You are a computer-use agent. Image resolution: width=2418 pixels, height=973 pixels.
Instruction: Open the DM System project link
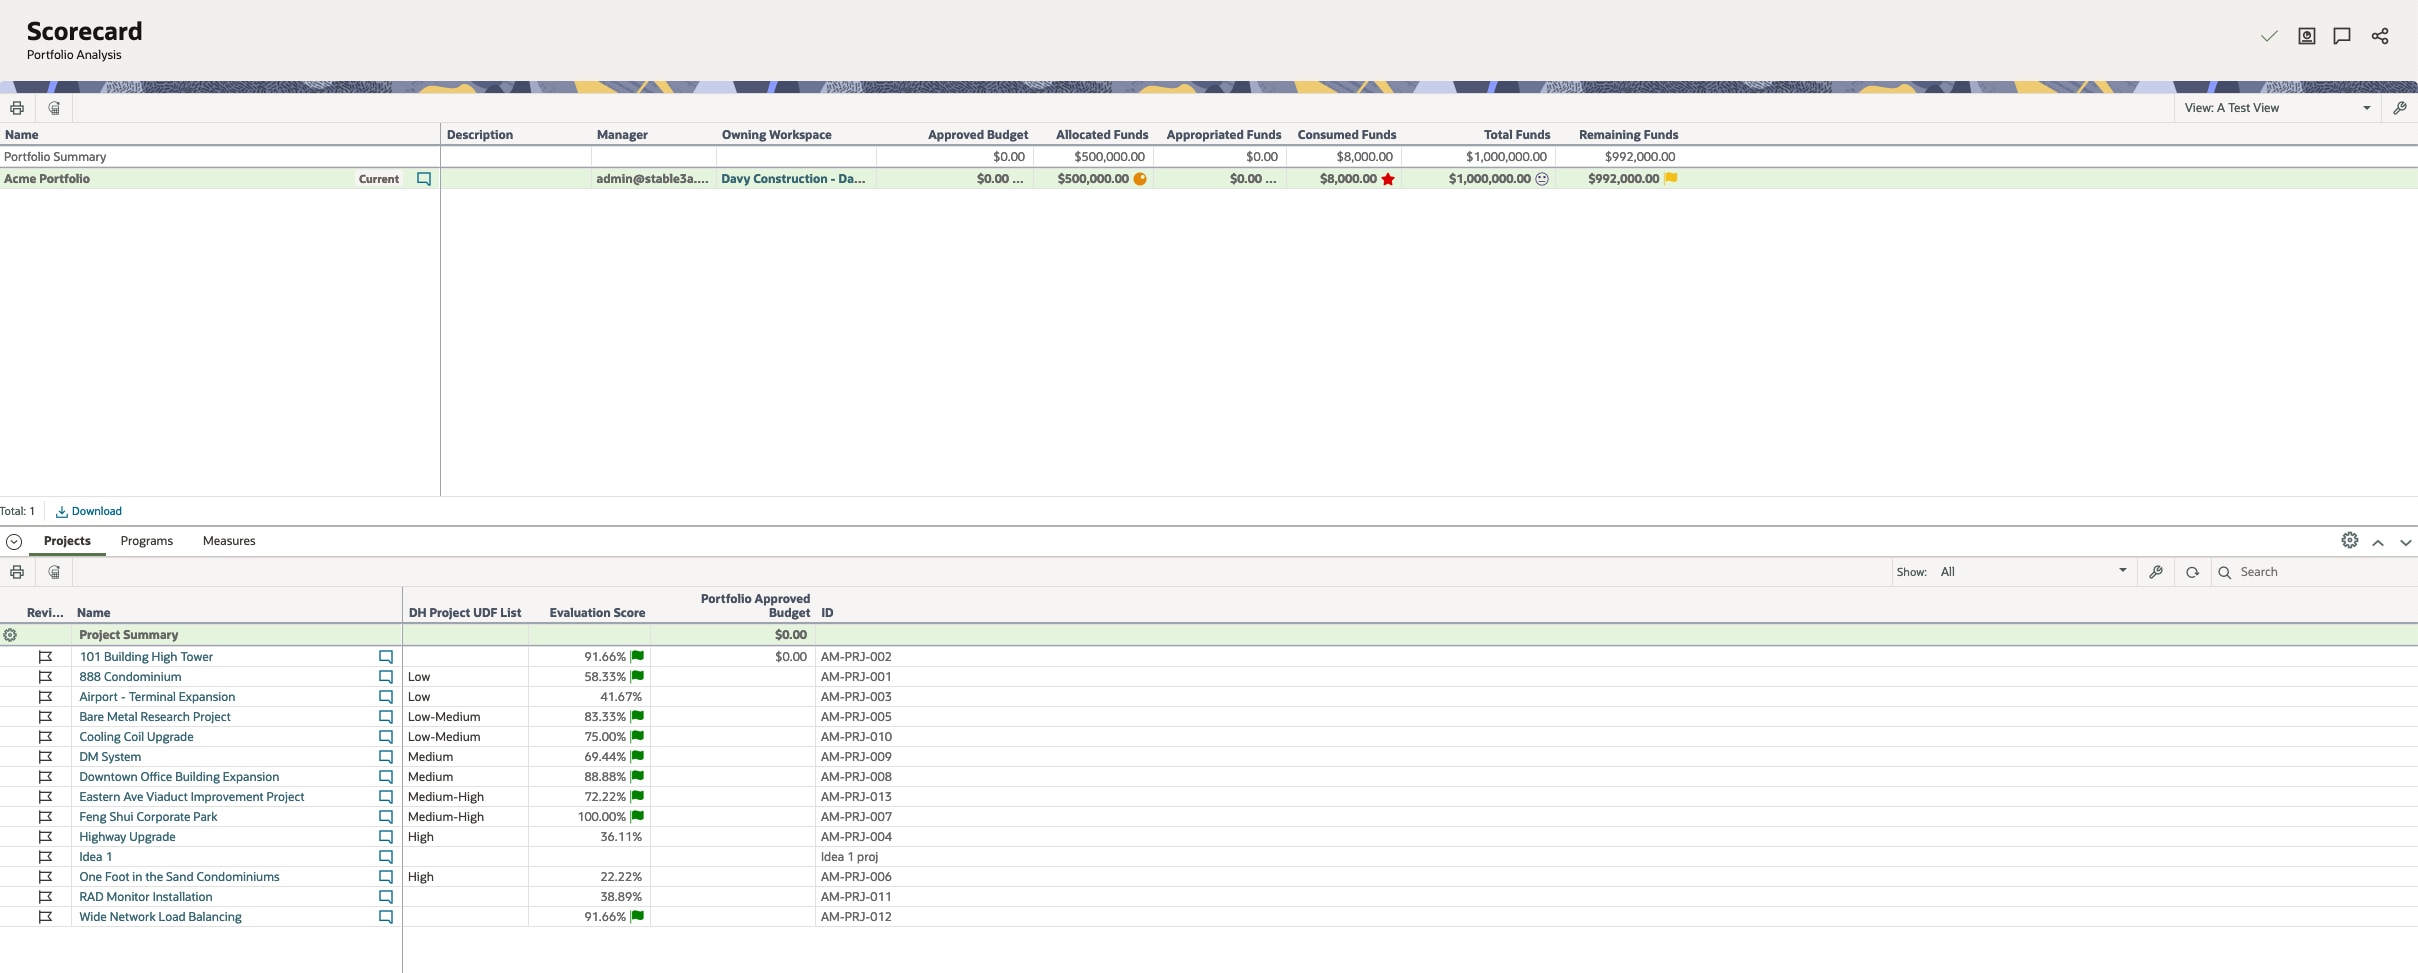pos(110,757)
